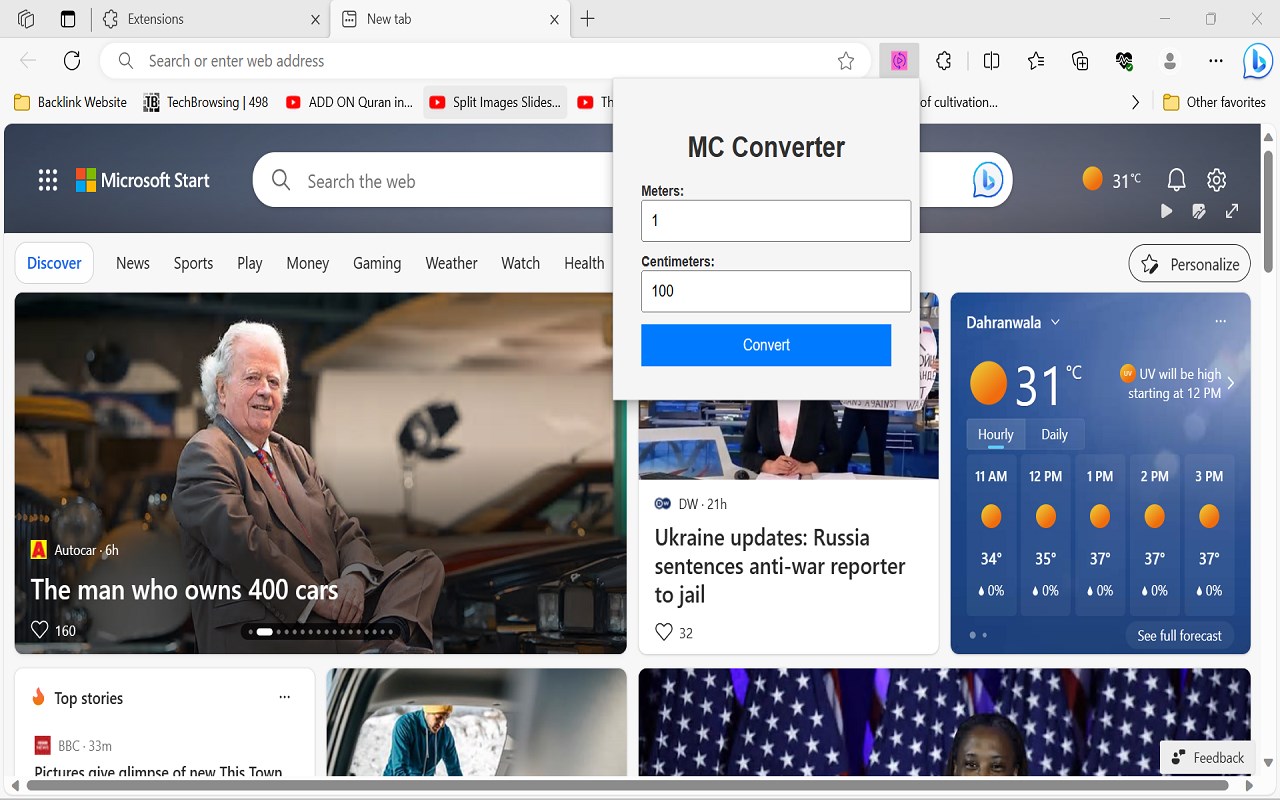Expand favorites bar overflow chevron

[1135, 102]
